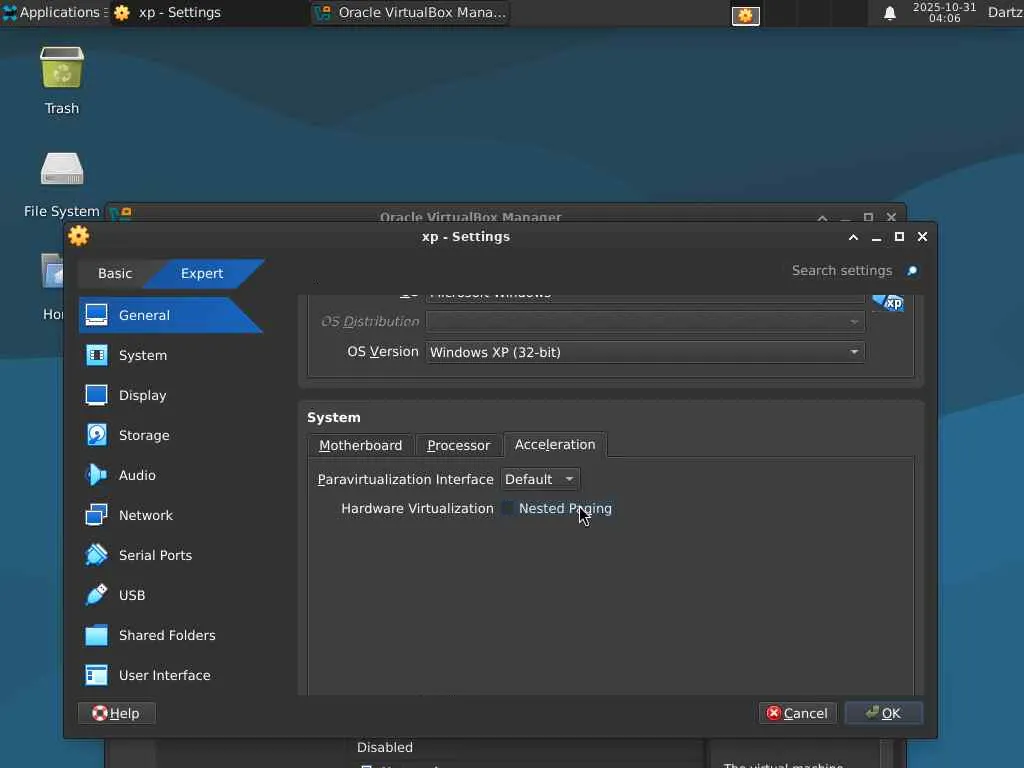The width and height of the screenshot is (1024, 768).
Task: Open the User Interface settings category
Action: 170,675
